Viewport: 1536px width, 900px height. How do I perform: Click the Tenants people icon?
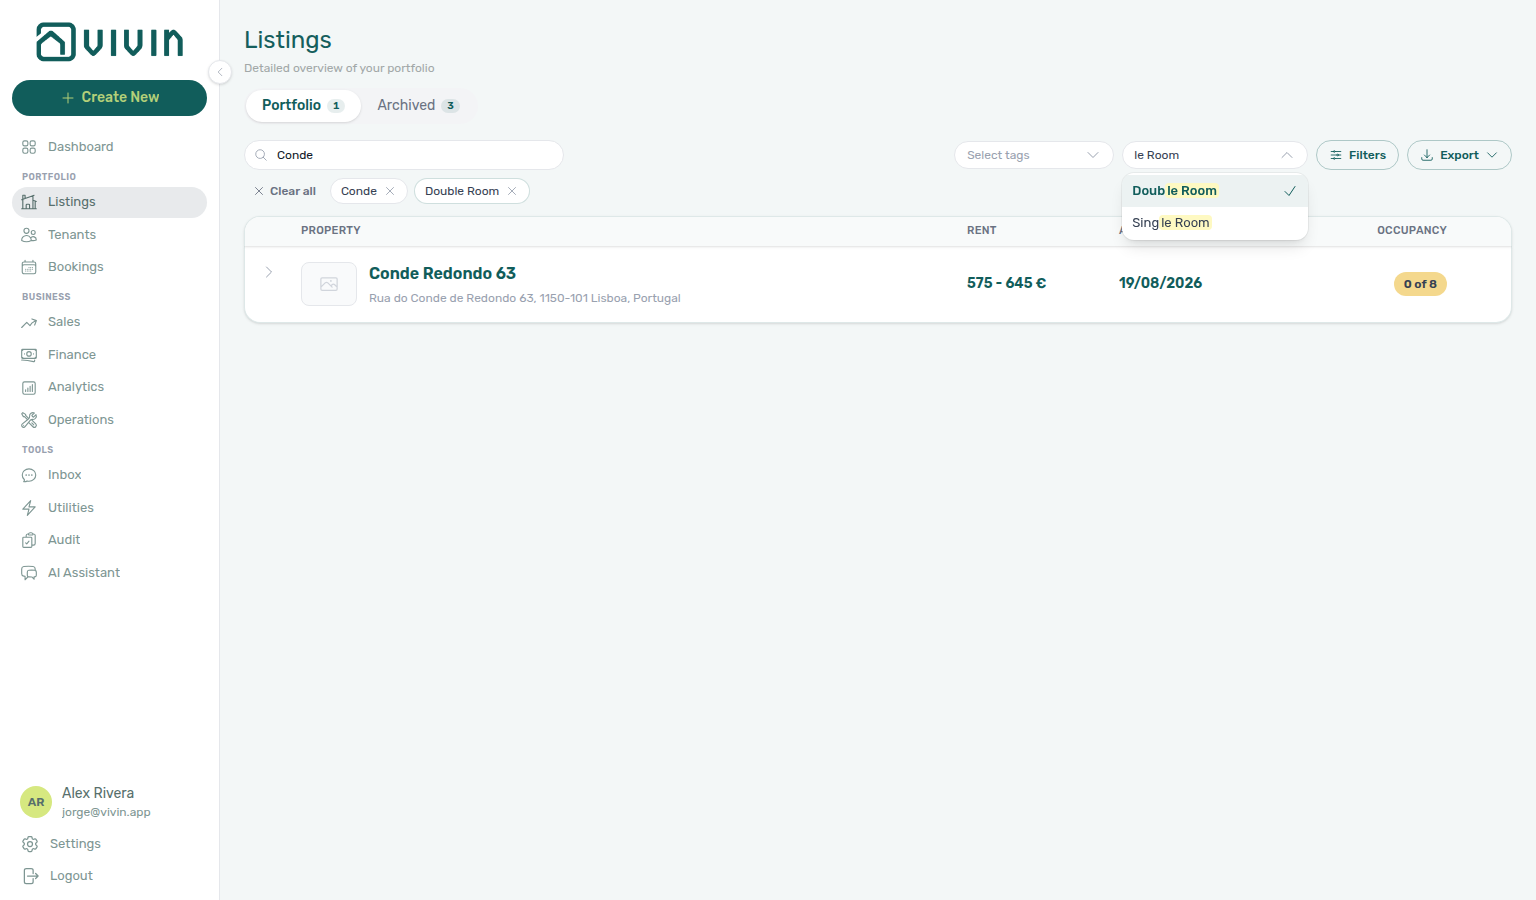(29, 235)
